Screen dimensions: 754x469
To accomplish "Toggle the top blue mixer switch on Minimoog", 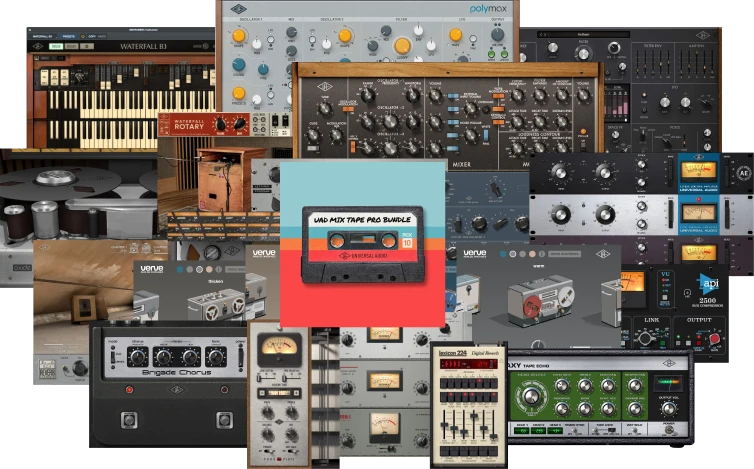I will tap(453, 96).
